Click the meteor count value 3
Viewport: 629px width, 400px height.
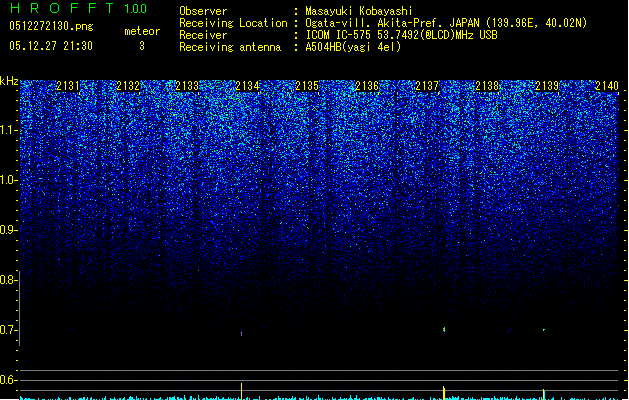(x=142, y=46)
